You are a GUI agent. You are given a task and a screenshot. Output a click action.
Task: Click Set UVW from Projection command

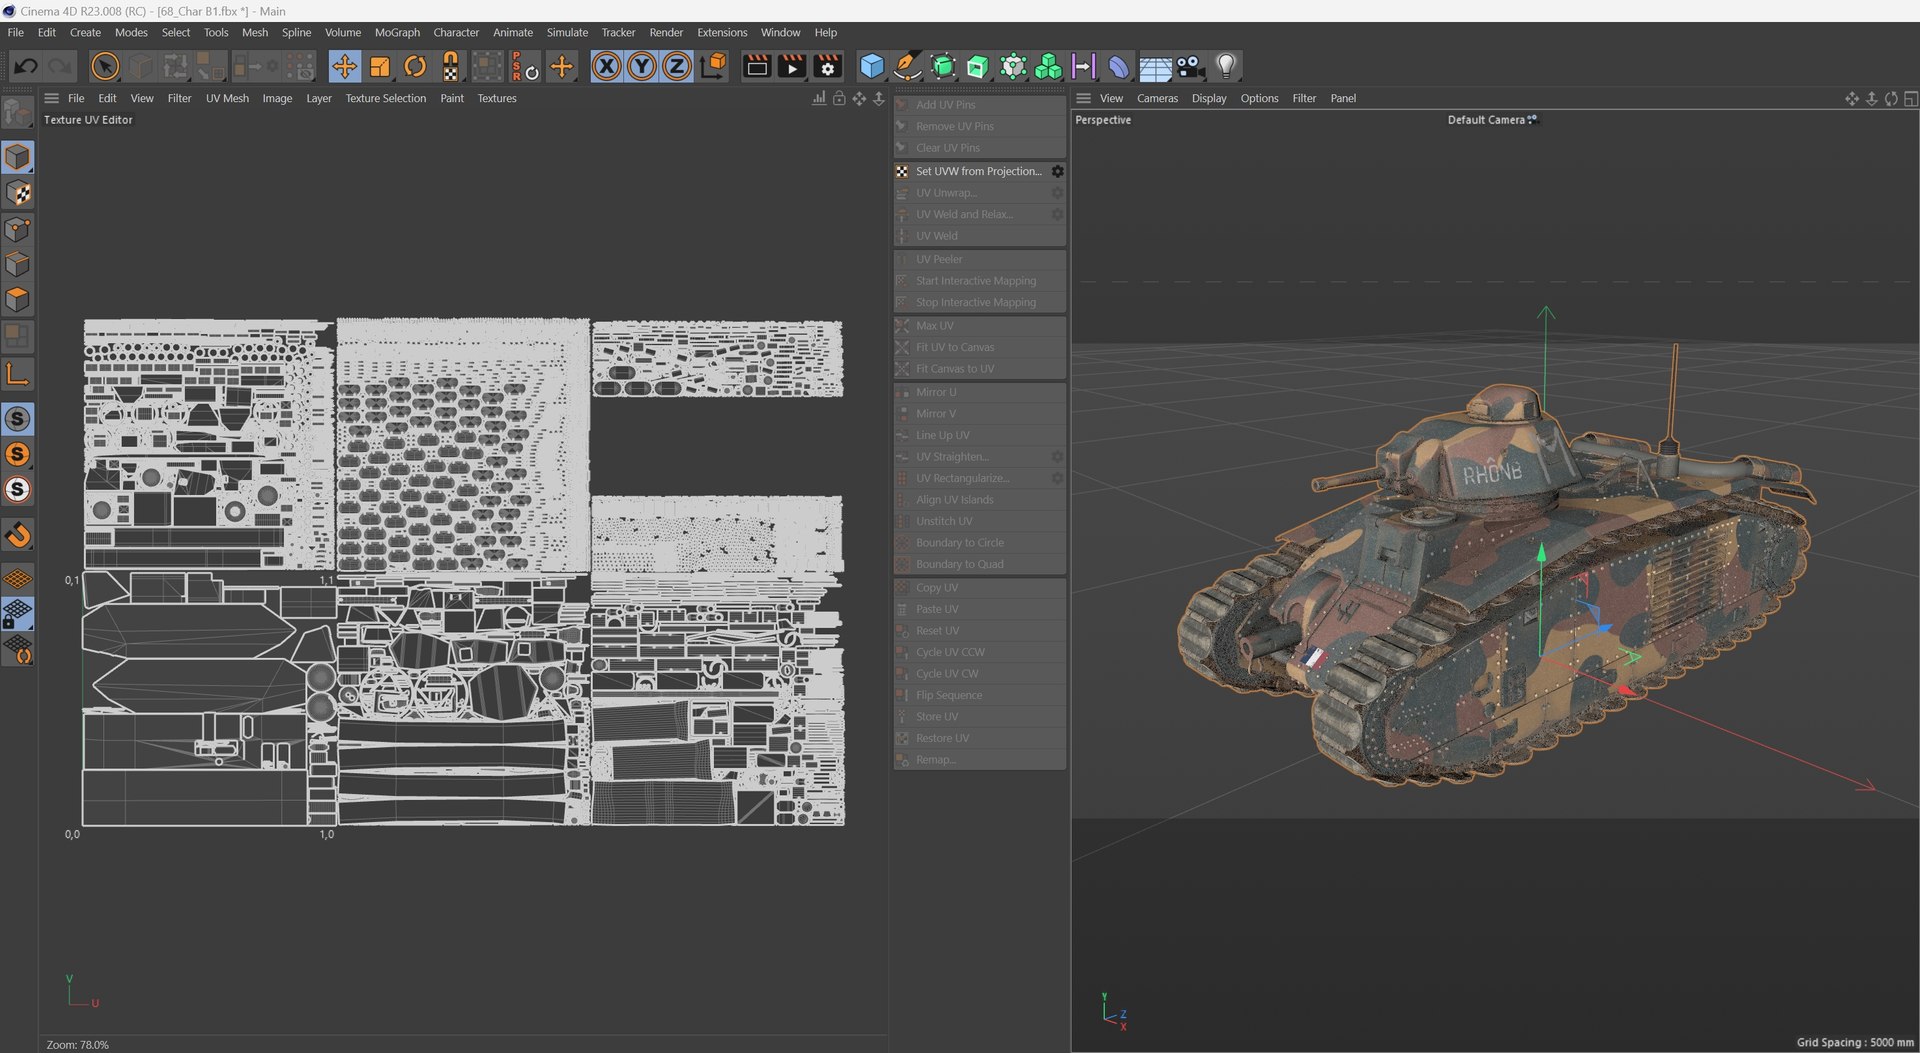point(978,172)
